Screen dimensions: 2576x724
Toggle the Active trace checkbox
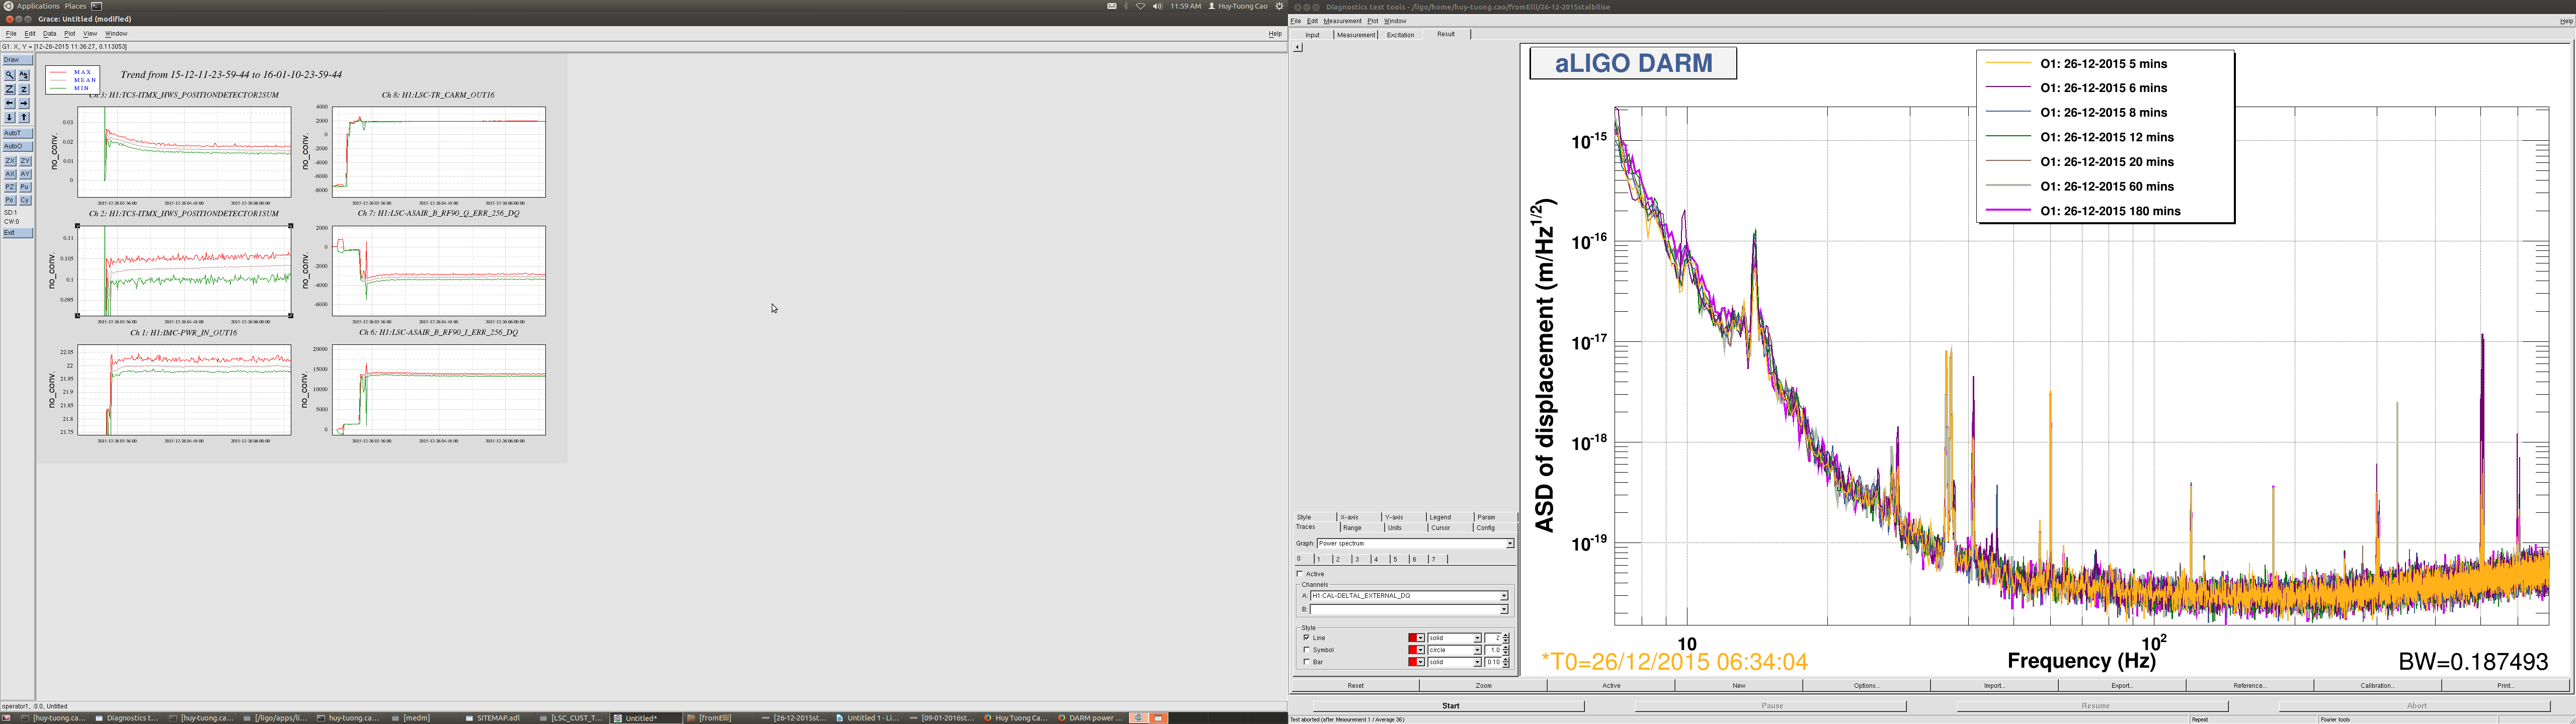[x=1300, y=574]
